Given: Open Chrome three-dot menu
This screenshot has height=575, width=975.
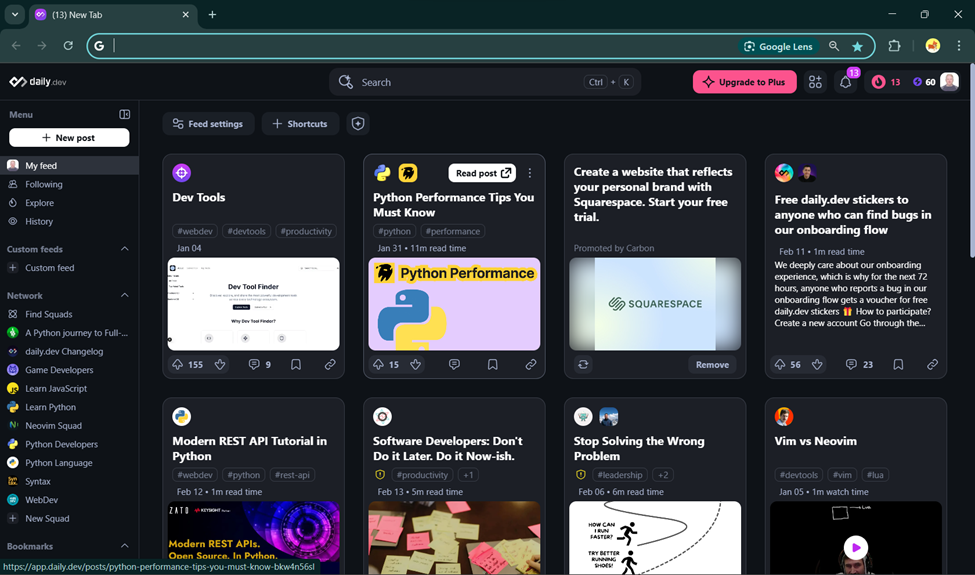Looking at the screenshot, I should pyautogui.click(x=959, y=46).
